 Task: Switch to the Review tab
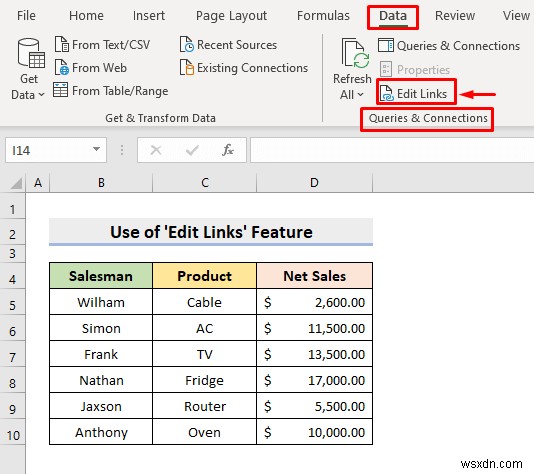tap(455, 16)
